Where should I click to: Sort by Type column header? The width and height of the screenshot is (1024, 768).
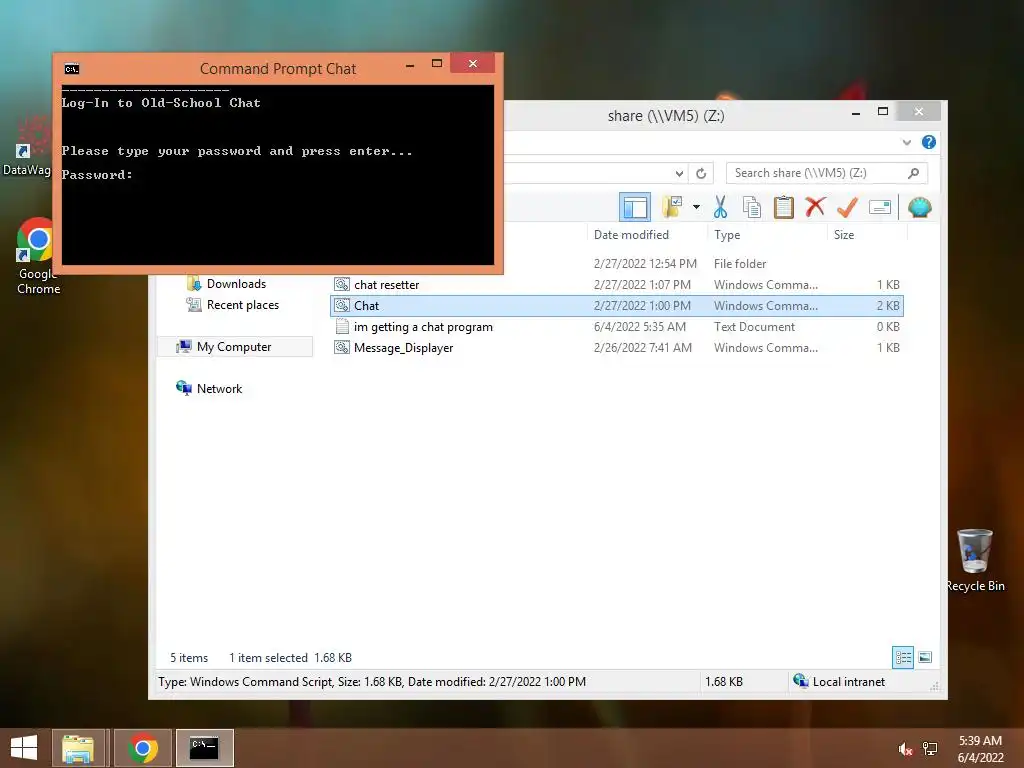[x=727, y=234]
